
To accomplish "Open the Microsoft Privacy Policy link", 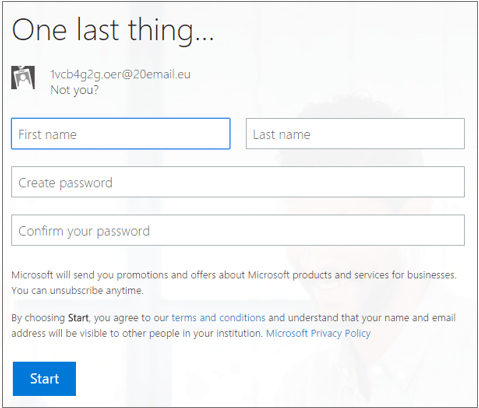I will (x=318, y=333).
